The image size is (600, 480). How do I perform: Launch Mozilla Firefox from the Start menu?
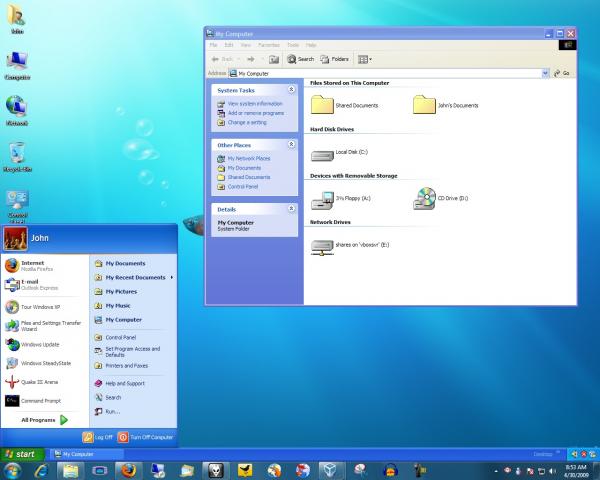pyautogui.click(x=31, y=265)
